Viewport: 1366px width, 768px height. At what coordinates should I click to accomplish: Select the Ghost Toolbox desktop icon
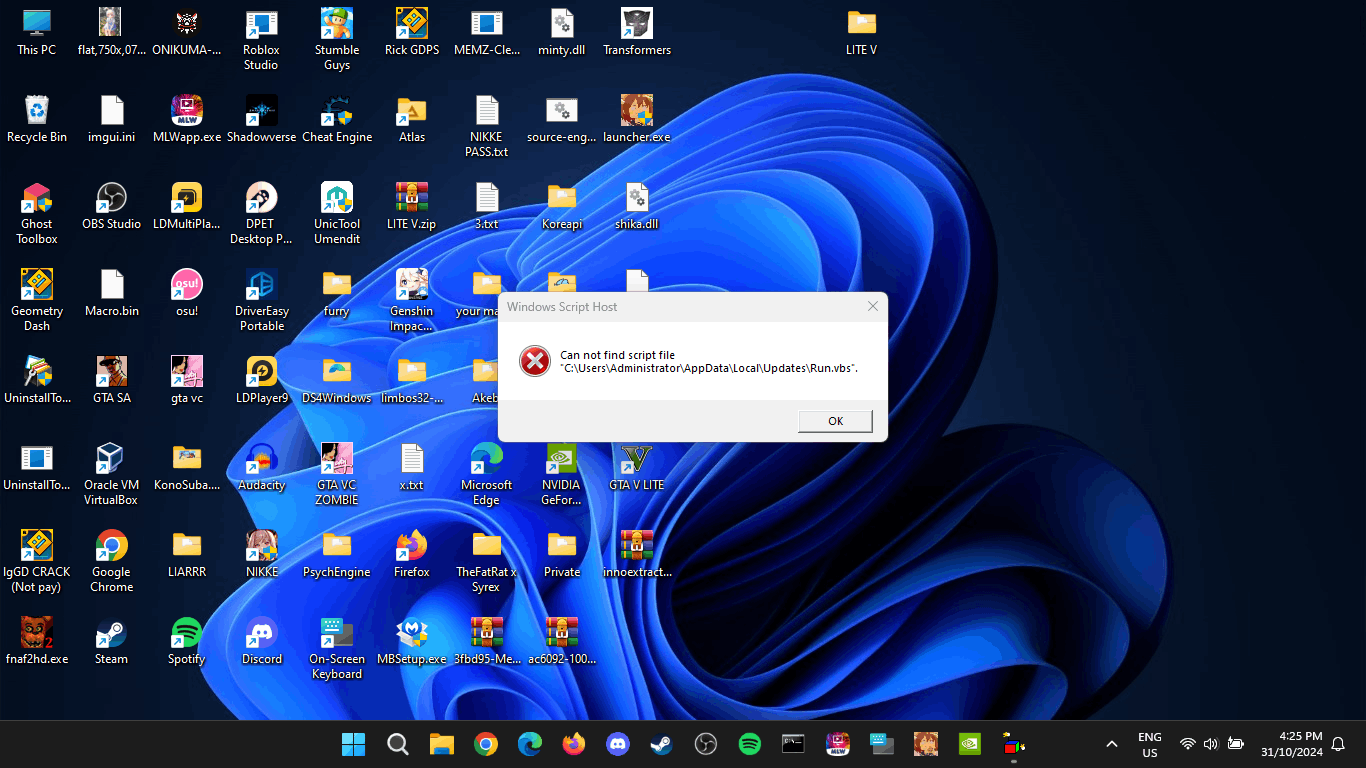coord(37,214)
